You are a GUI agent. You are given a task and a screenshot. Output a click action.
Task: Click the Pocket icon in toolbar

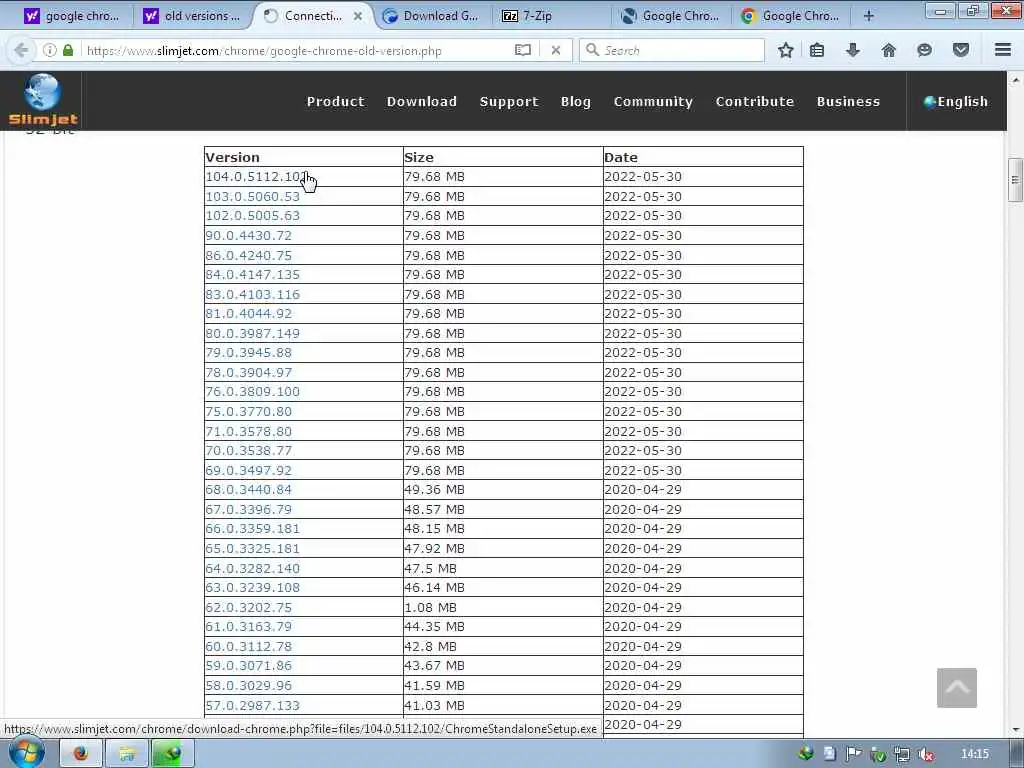point(961,50)
